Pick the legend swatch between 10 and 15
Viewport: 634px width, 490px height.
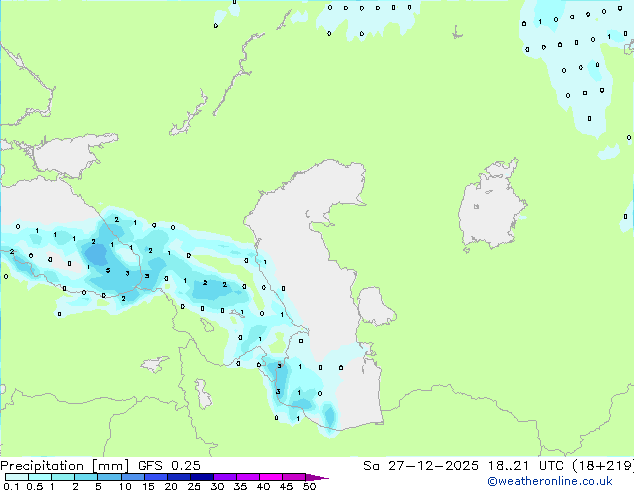132,477
